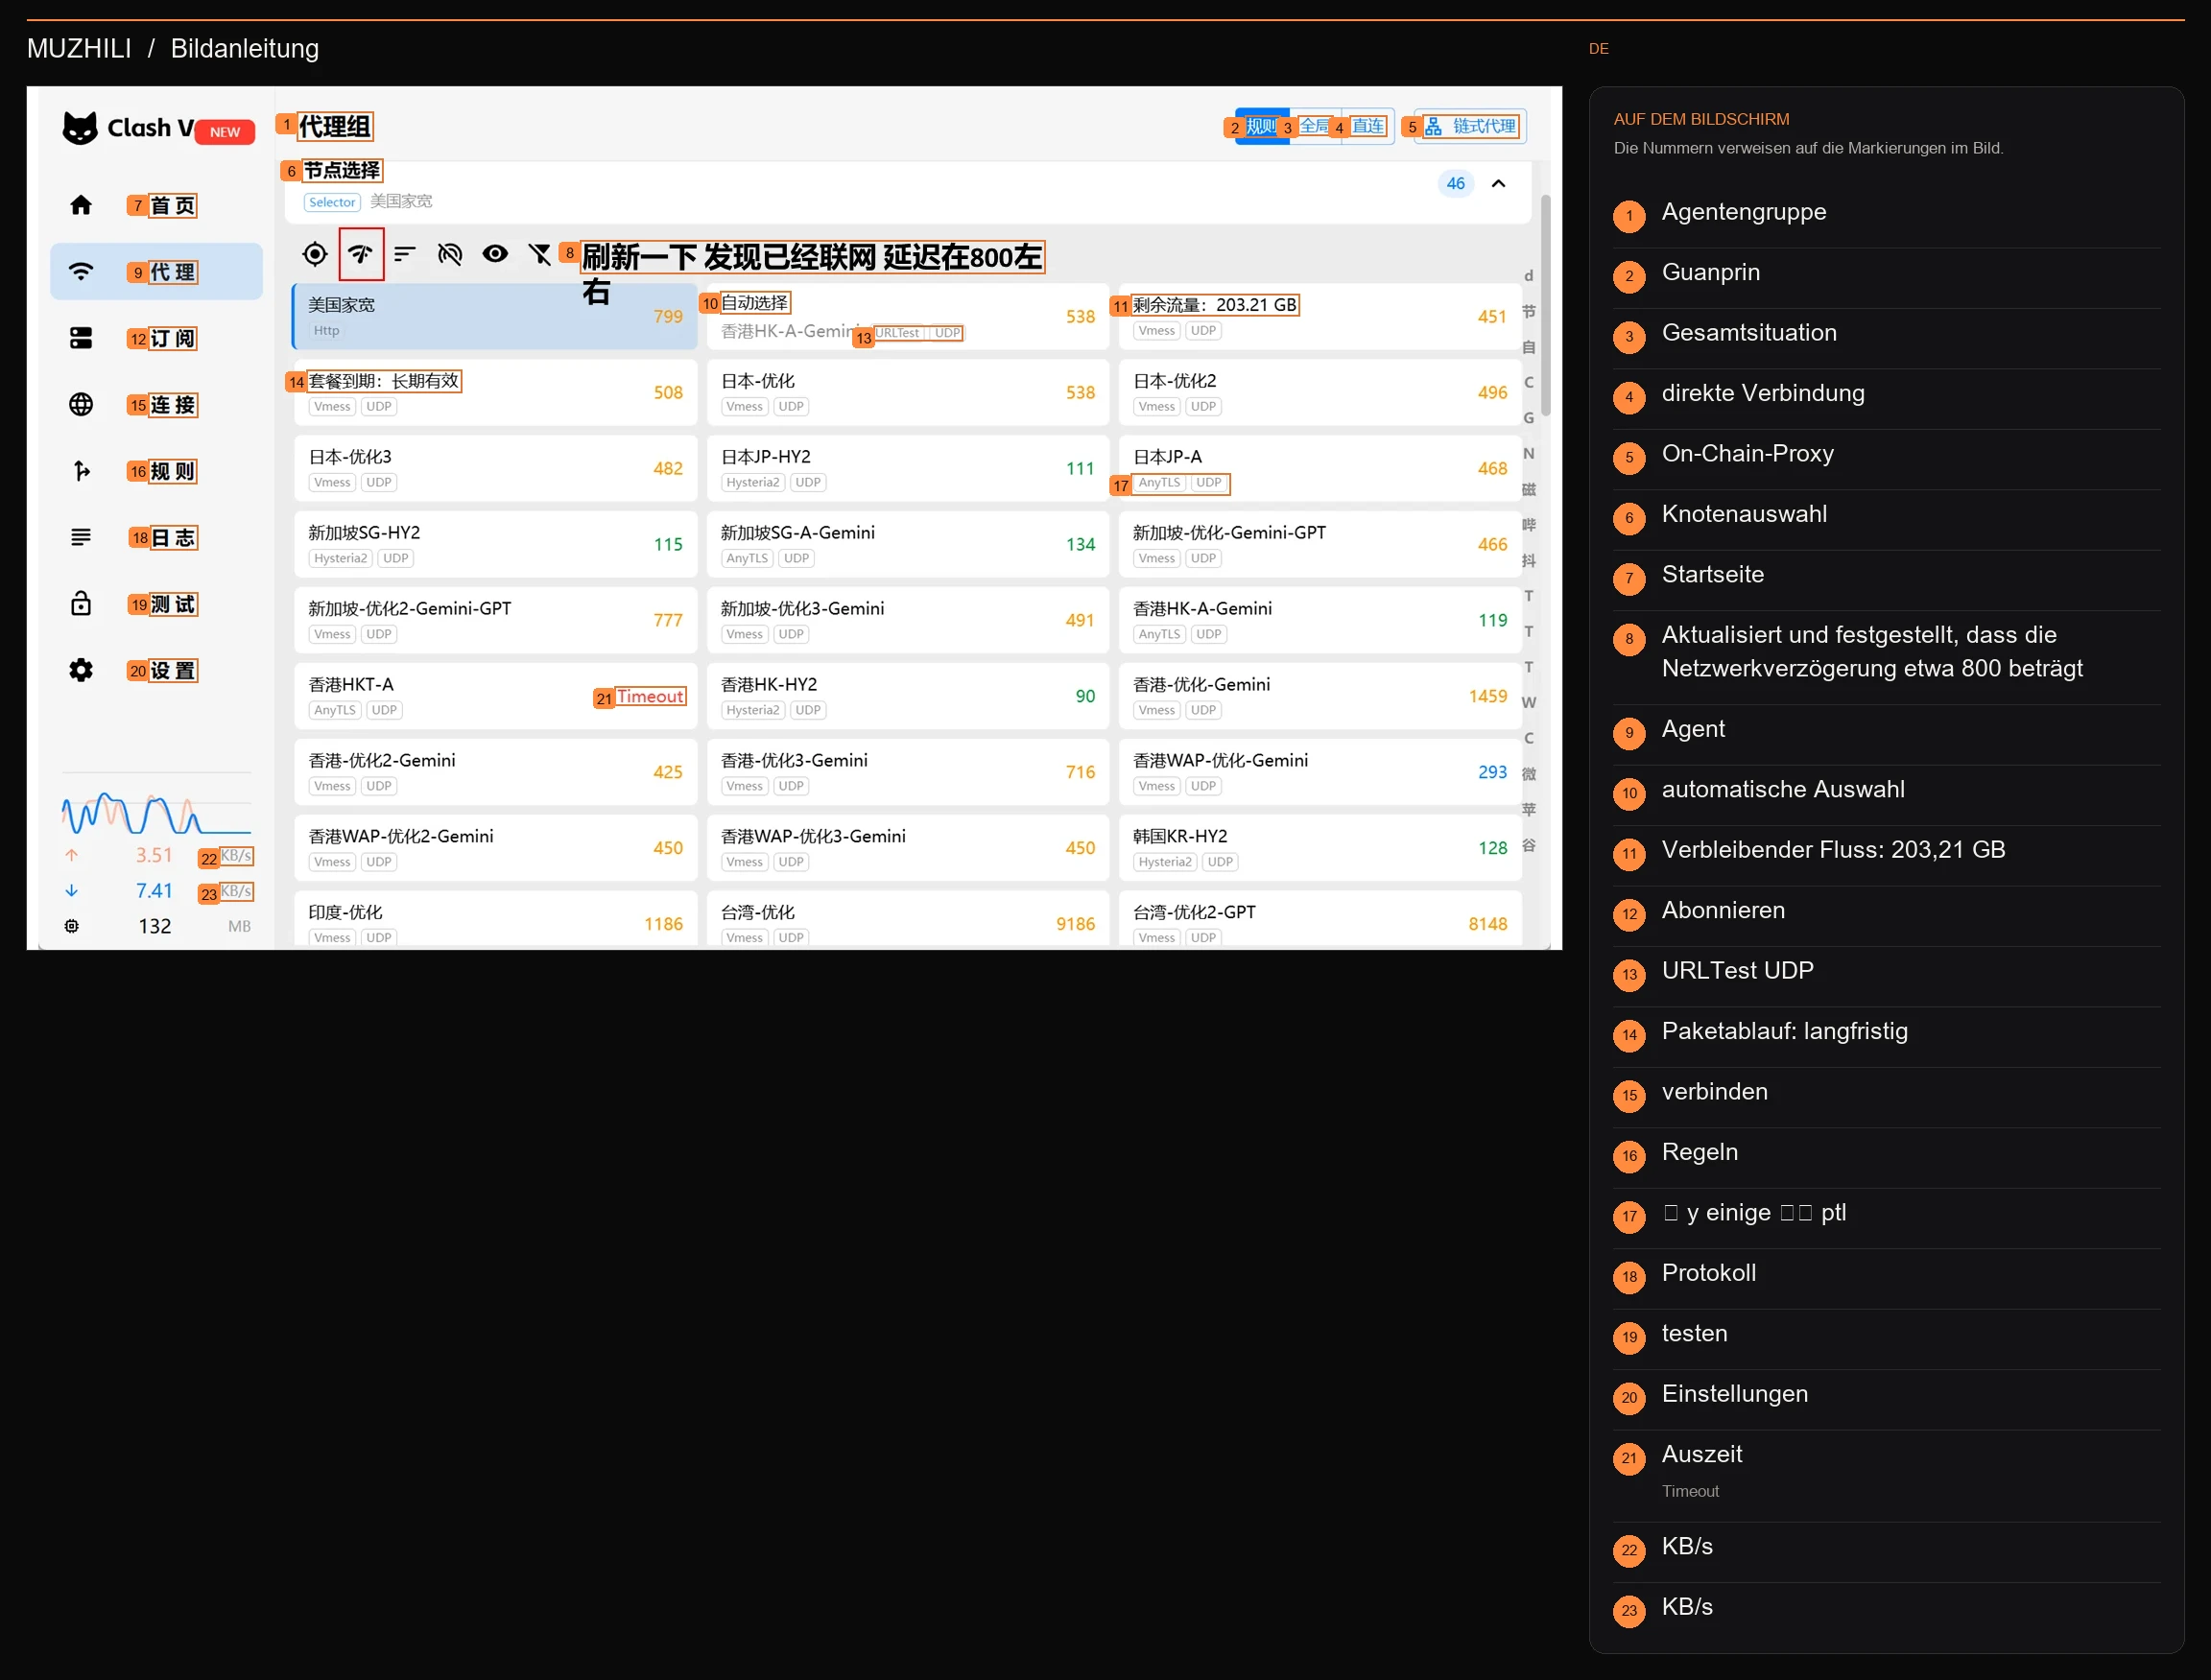The image size is (2211, 1680).
Task: Click the crossed-out signal icon in the toolbar
Action: point(450,254)
